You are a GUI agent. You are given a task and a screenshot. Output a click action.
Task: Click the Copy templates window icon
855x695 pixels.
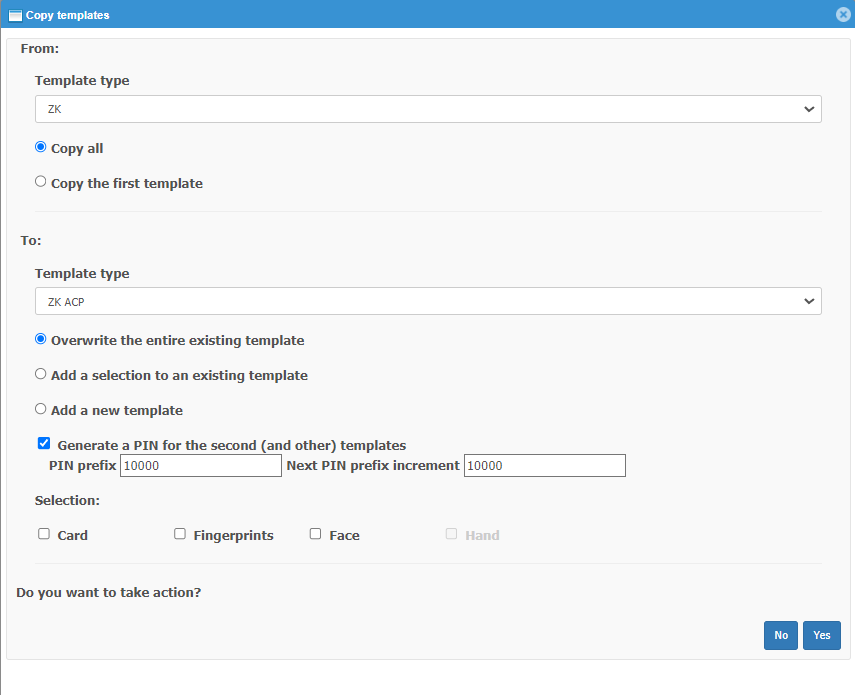coord(15,15)
